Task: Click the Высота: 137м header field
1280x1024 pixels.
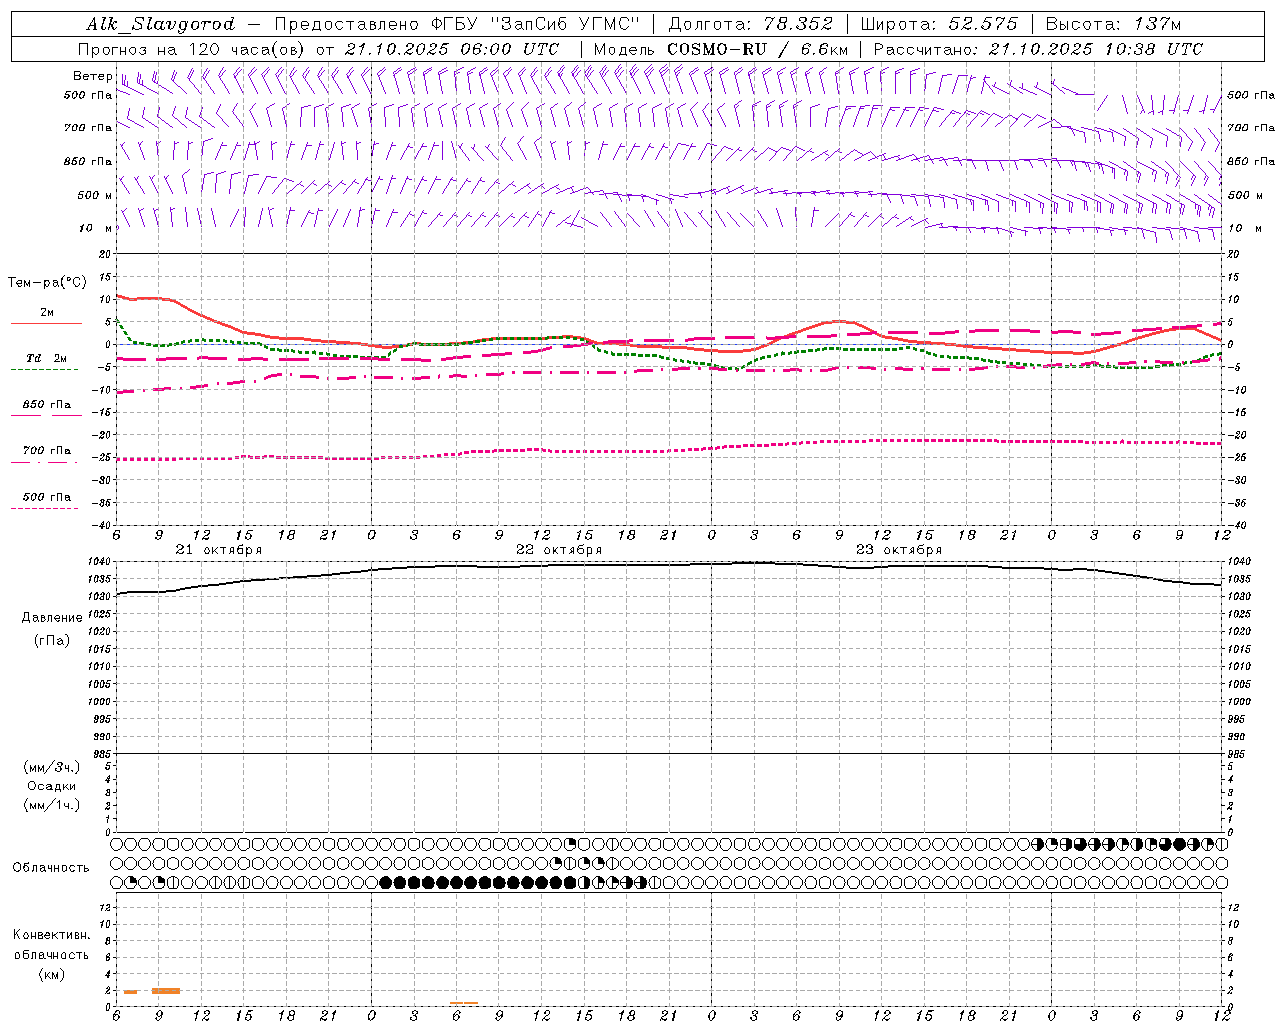Action: [1113, 24]
